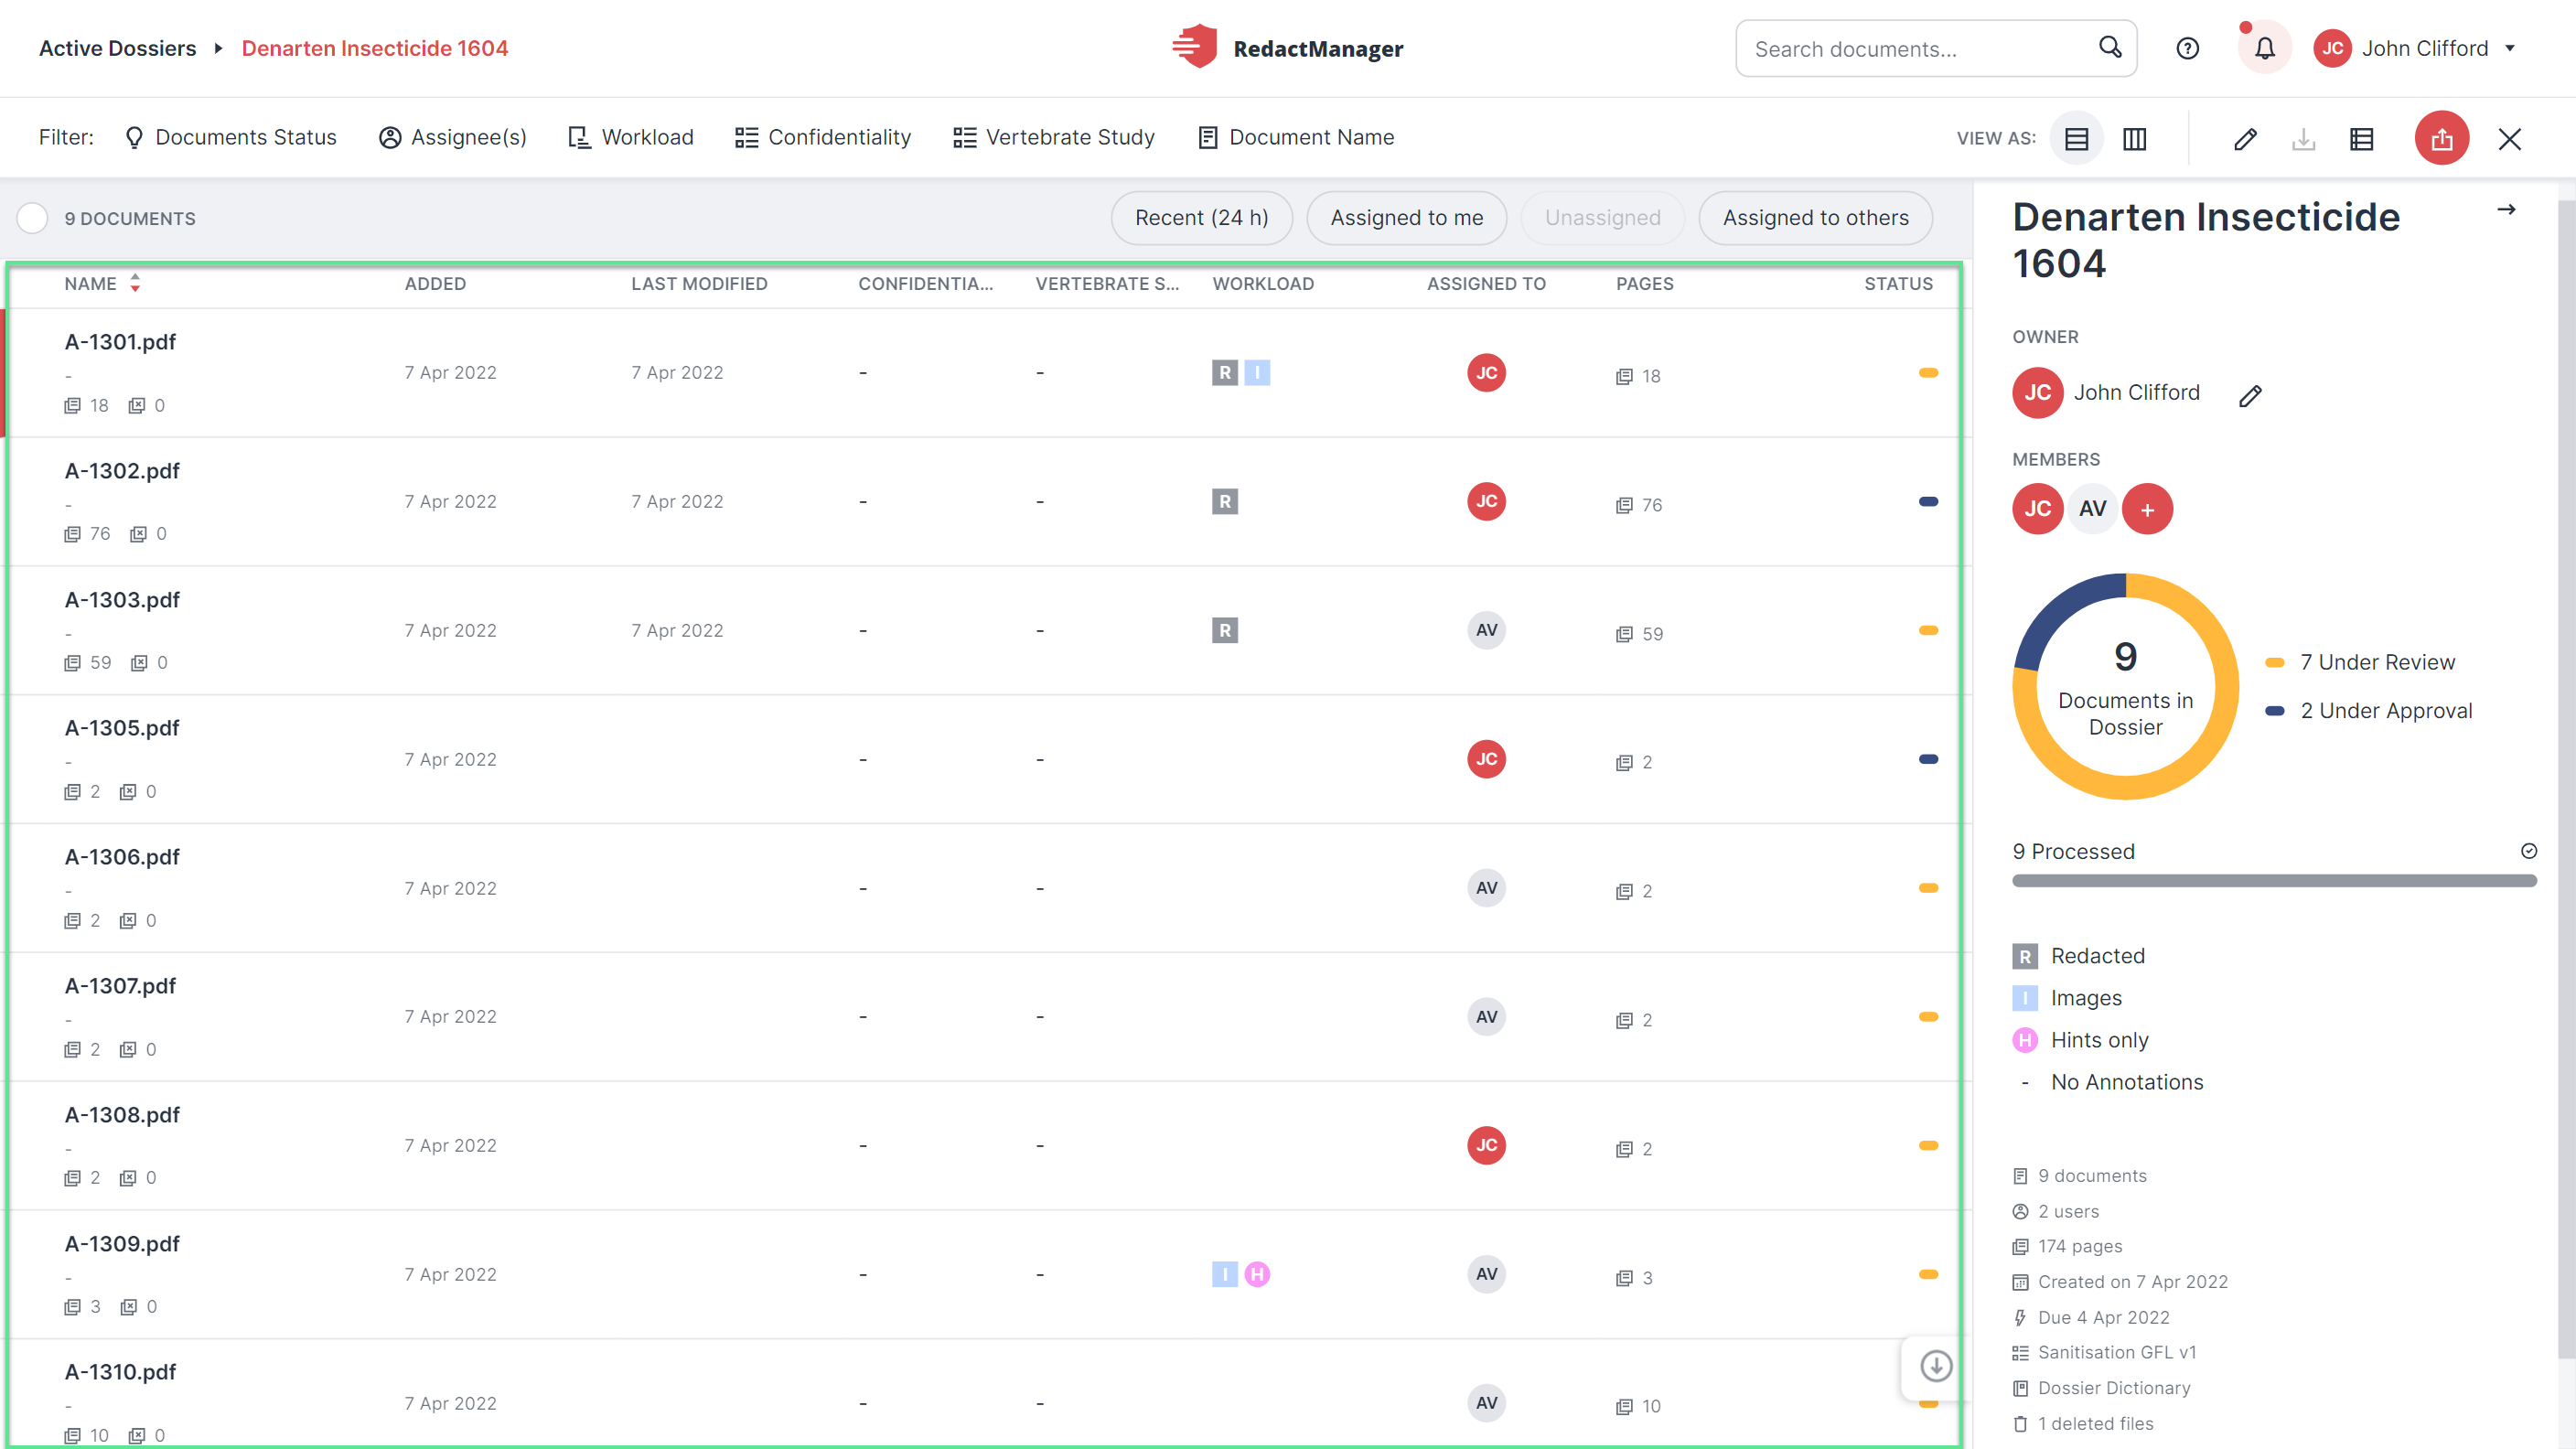Click the breadcrumb arrow after Active Dossiers
Screen dimensions: 2576x1449
coord(218,48)
